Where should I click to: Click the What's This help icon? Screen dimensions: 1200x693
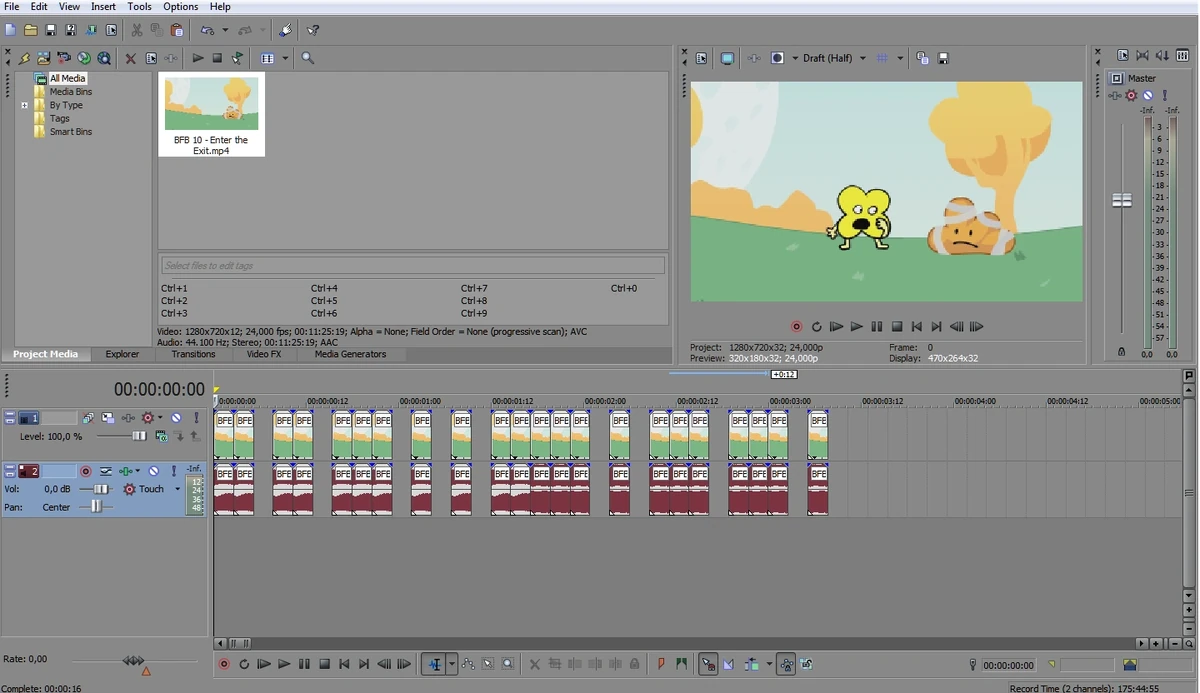coord(313,30)
